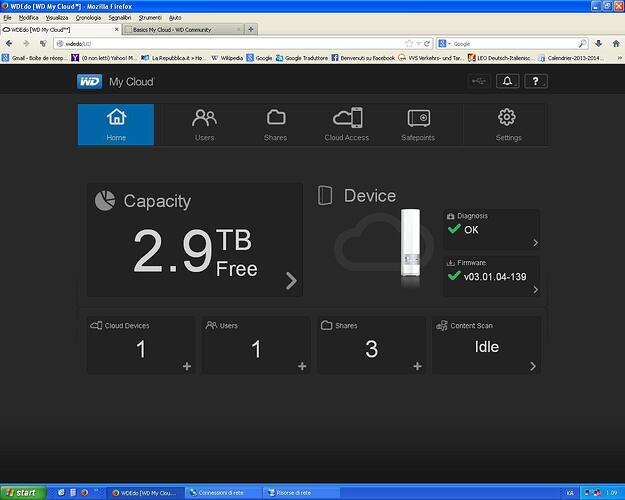Open the Modifica menu
This screenshot has width=625, height=500.
(x=28, y=18)
